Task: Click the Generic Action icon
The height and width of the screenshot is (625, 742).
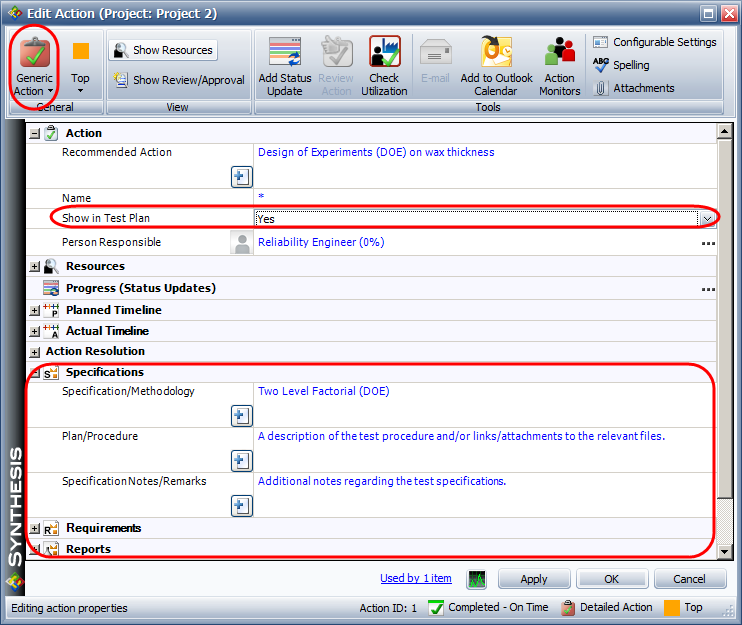Action: (x=34, y=54)
